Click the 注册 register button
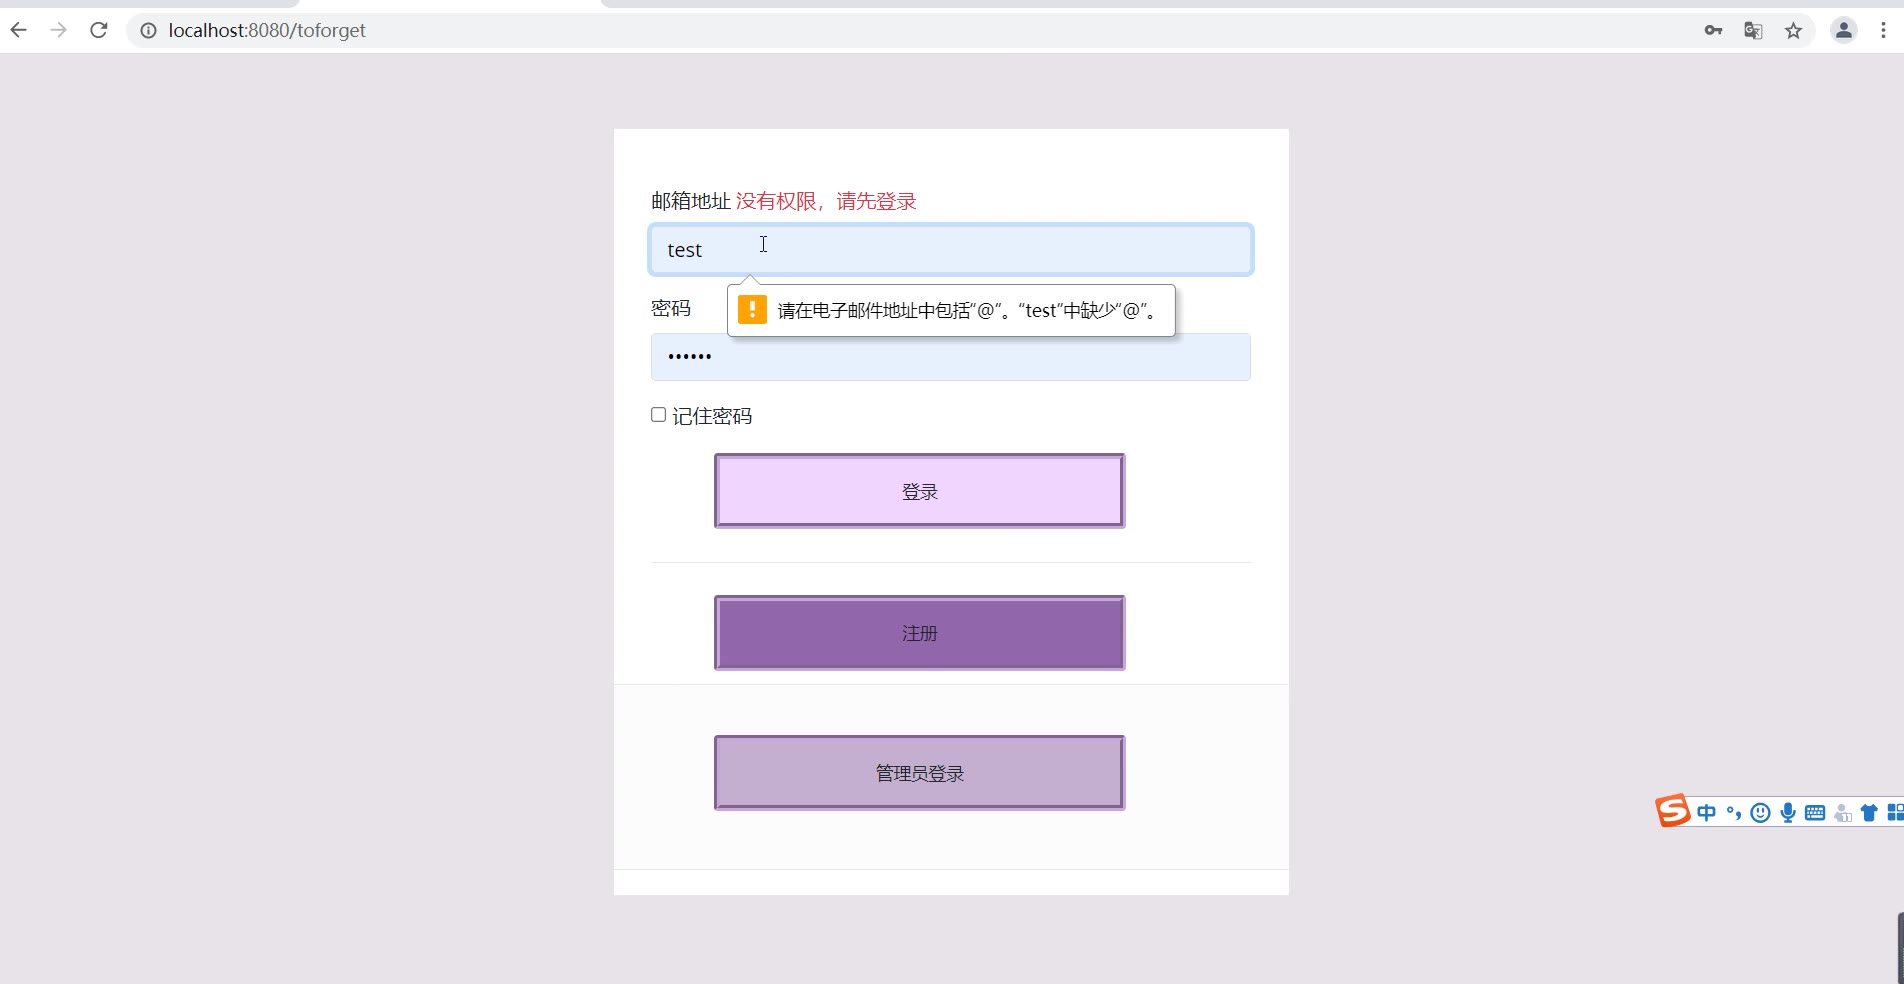 point(919,633)
